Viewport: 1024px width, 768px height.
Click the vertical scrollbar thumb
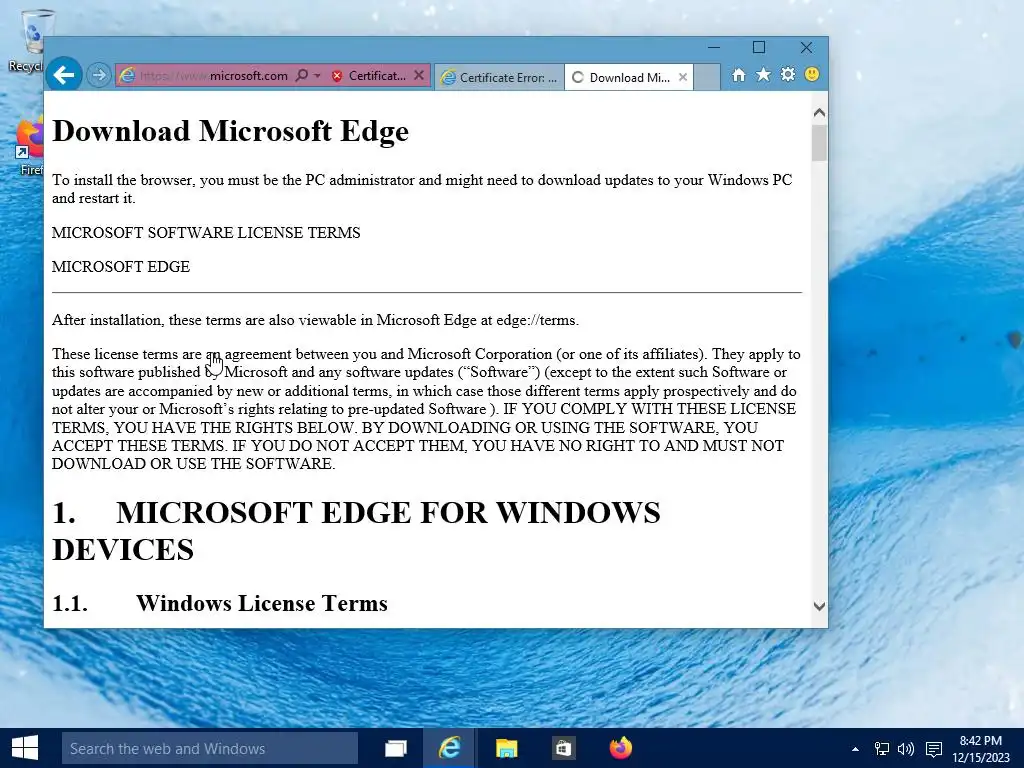click(819, 142)
